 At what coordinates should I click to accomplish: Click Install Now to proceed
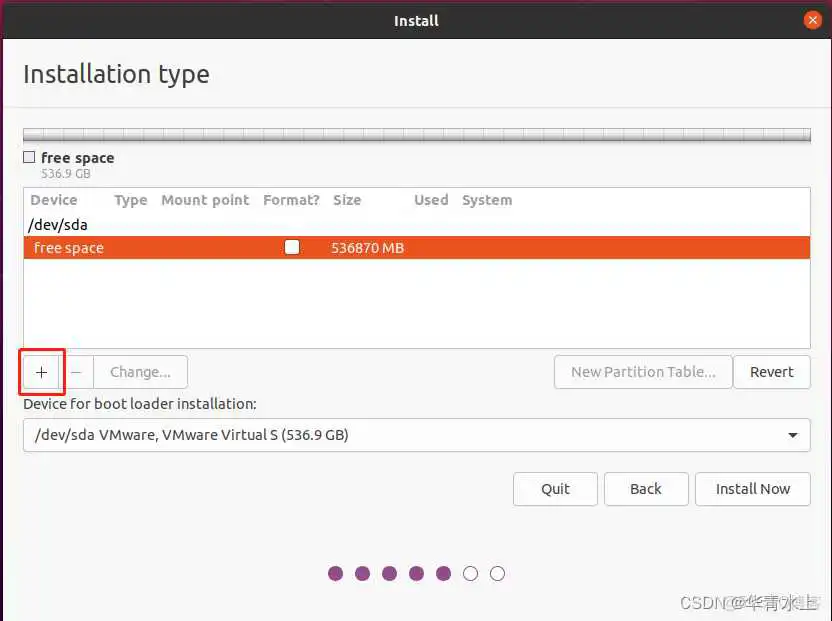coord(752,489)
